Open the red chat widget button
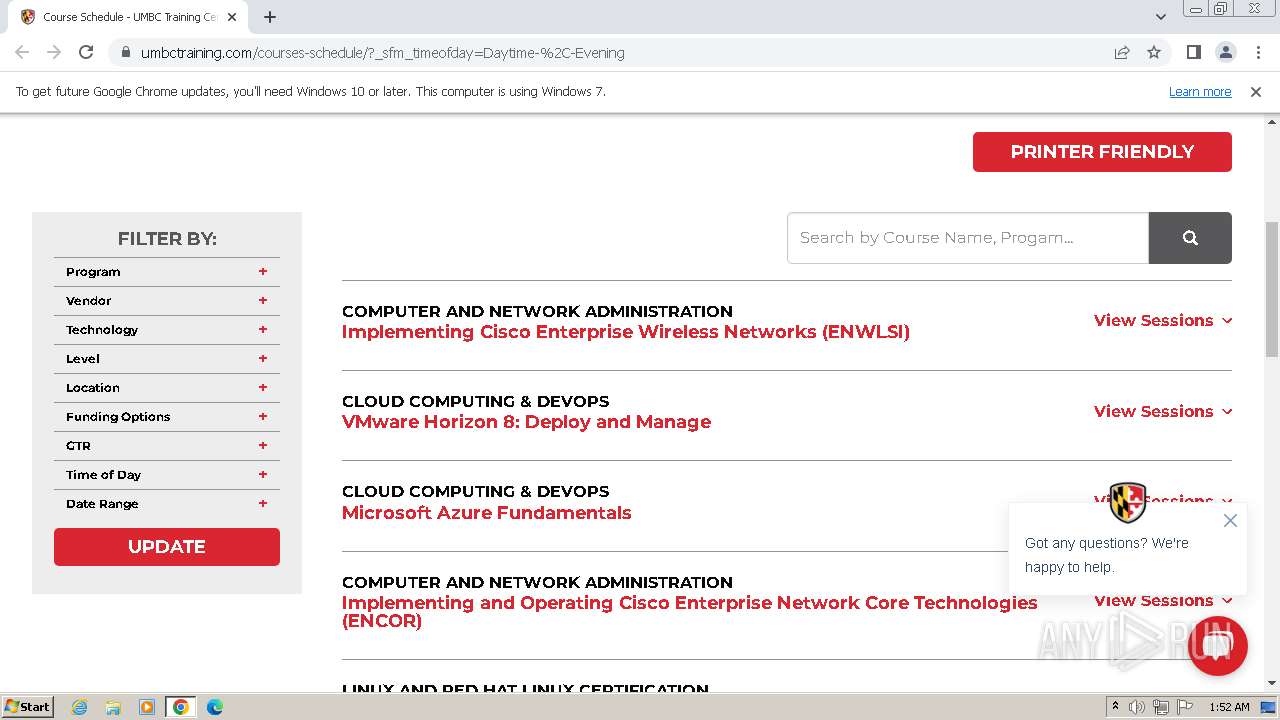The width and height of the screenshot is (1280, 720). click(x=1217, y=646)
